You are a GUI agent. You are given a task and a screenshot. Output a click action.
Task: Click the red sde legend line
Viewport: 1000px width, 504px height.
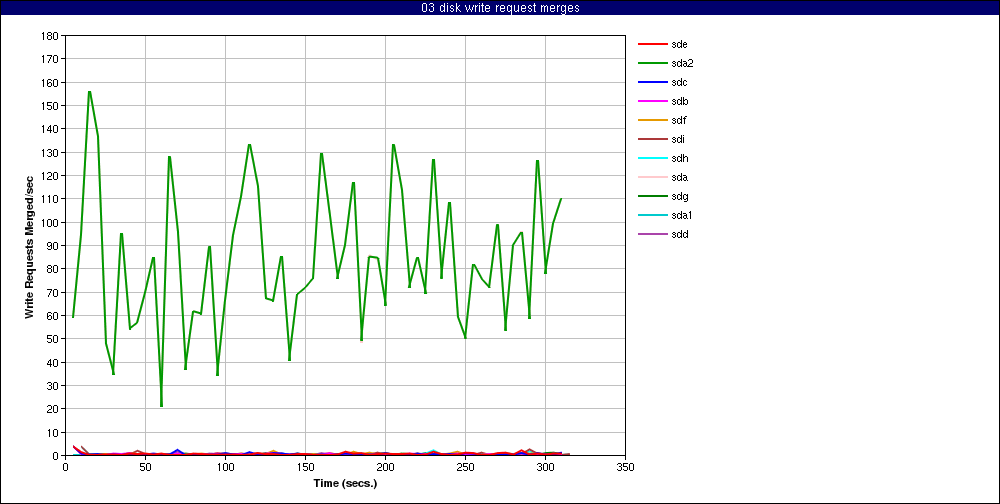tap(652, 45)
